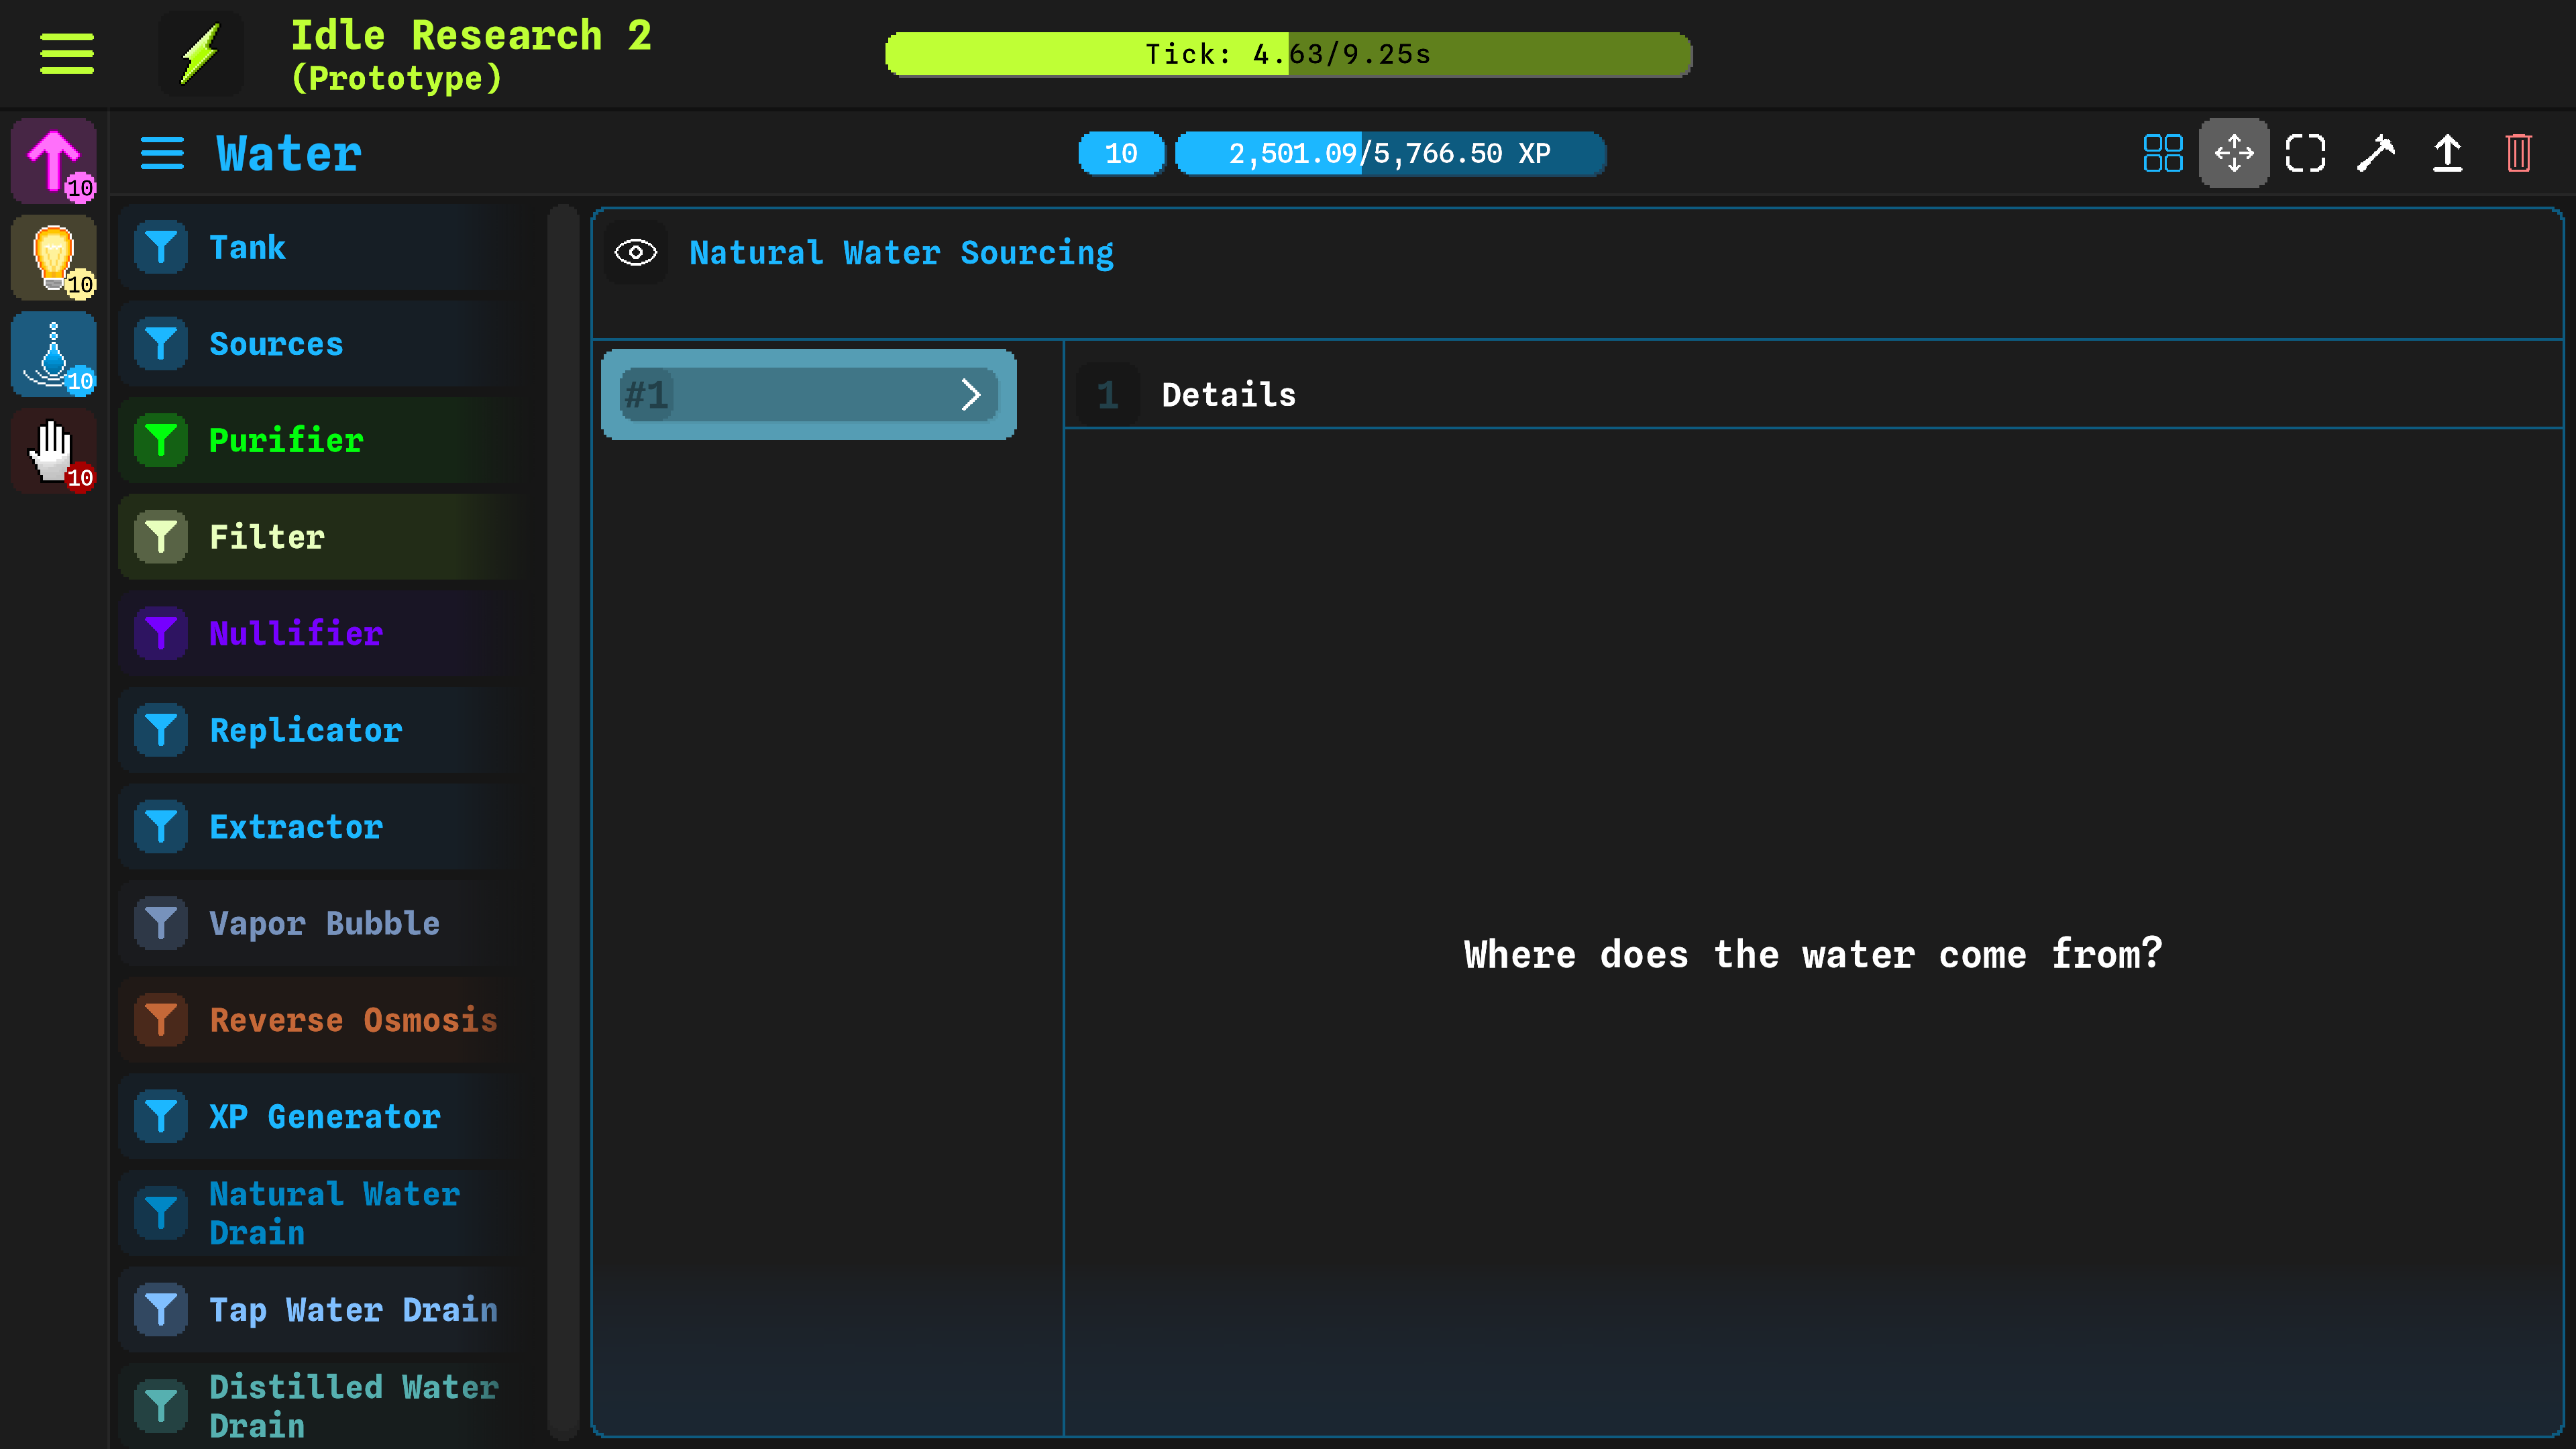
Task: Open the pink arrow upgrades section
Action: [x=54, y=160]
